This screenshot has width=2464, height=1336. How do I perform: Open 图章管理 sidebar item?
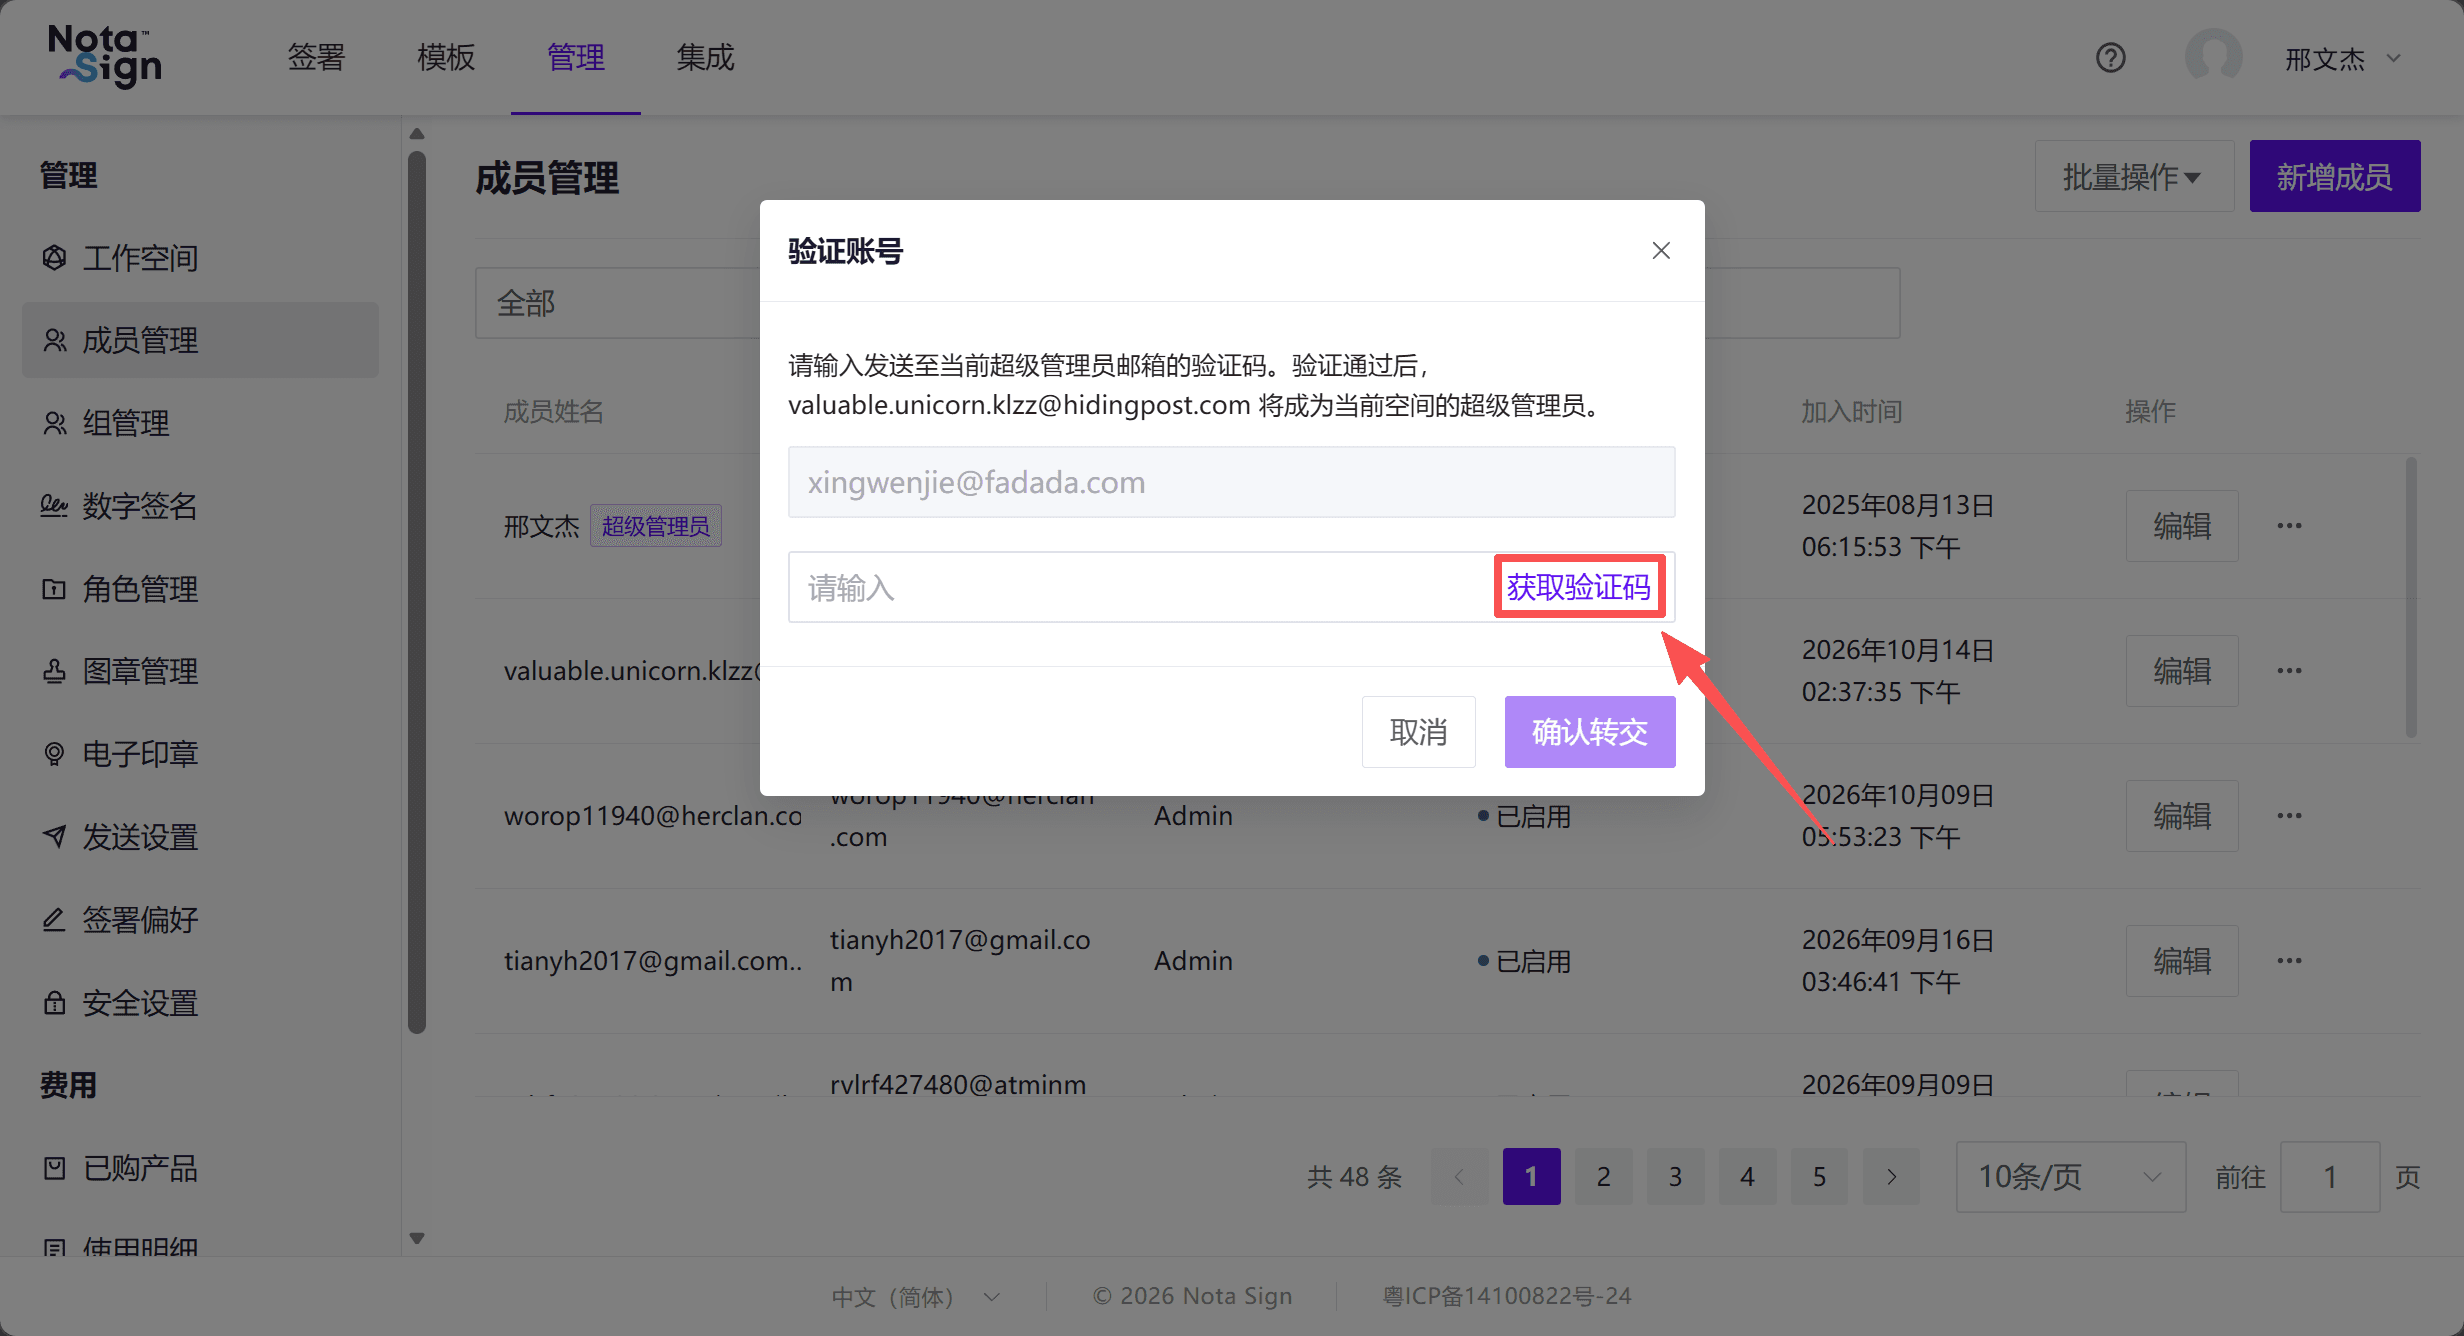click(x=200, y=671)
